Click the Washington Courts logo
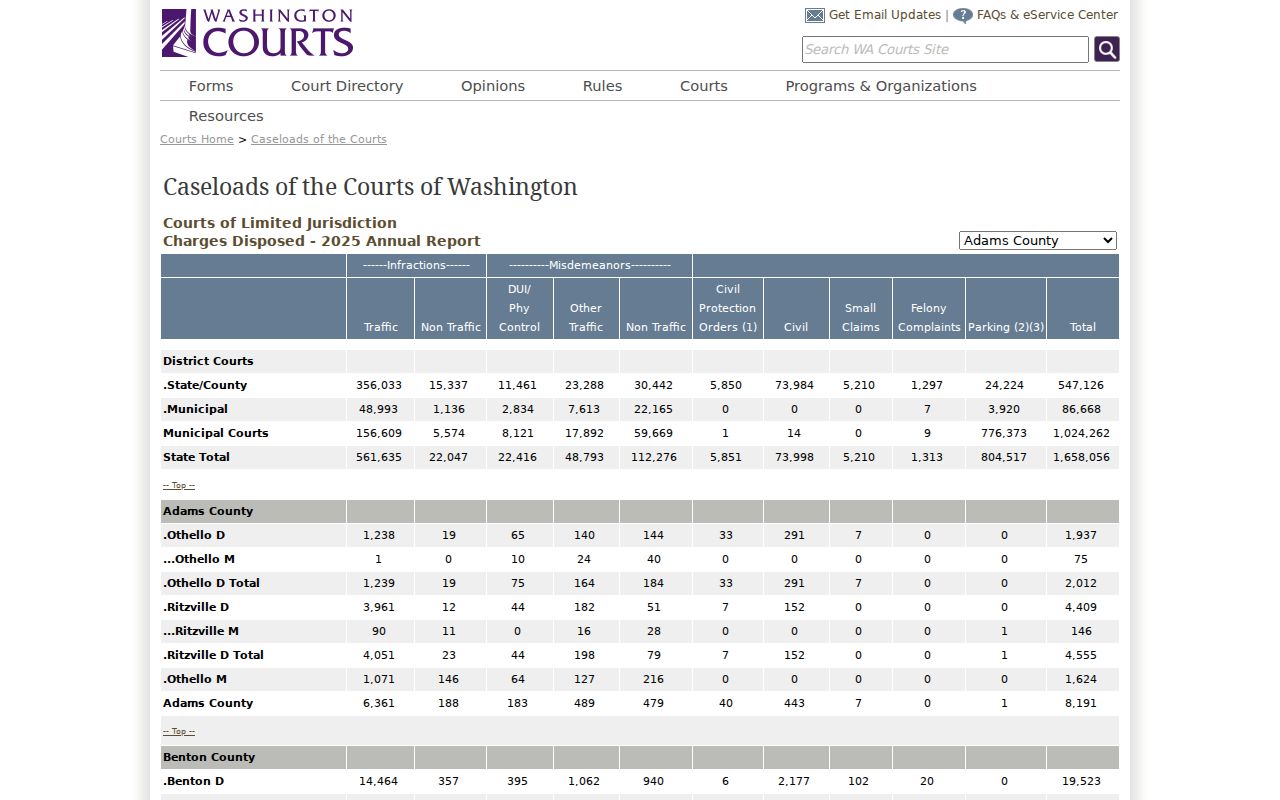Image resolution: width=1280 pixels, height=800 pixels. coord(257,33)
